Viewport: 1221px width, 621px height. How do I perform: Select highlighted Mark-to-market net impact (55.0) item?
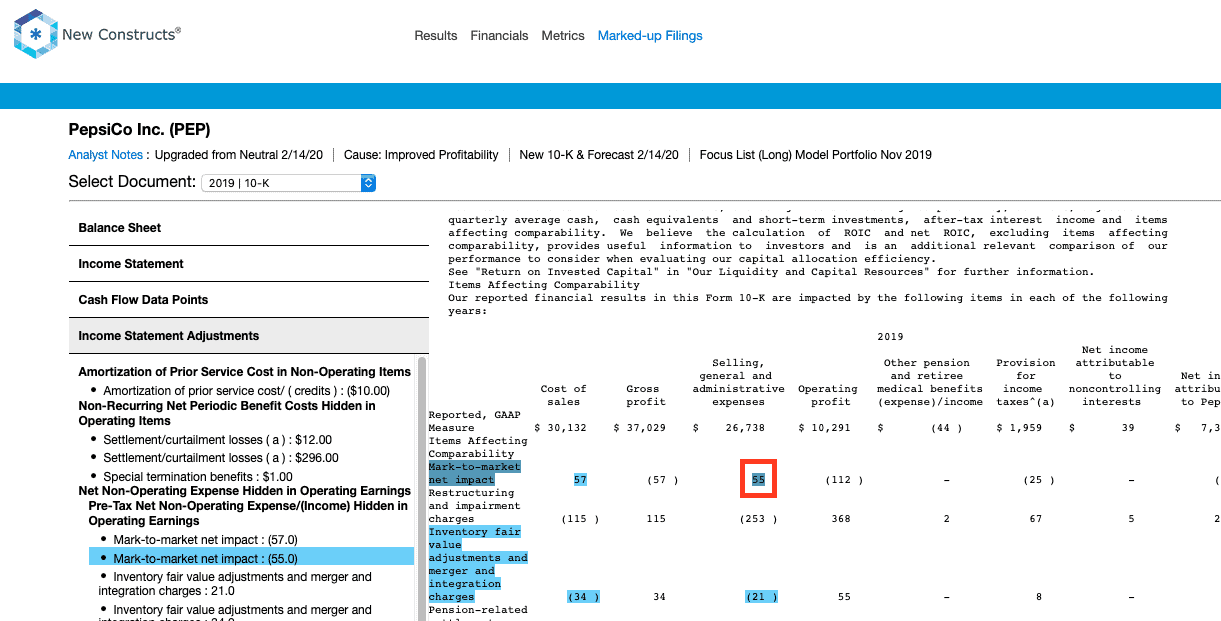pos(251,558)
